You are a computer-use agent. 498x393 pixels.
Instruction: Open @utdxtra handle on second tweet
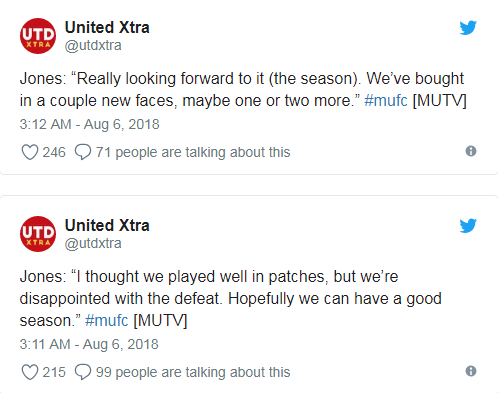(93, 243)
